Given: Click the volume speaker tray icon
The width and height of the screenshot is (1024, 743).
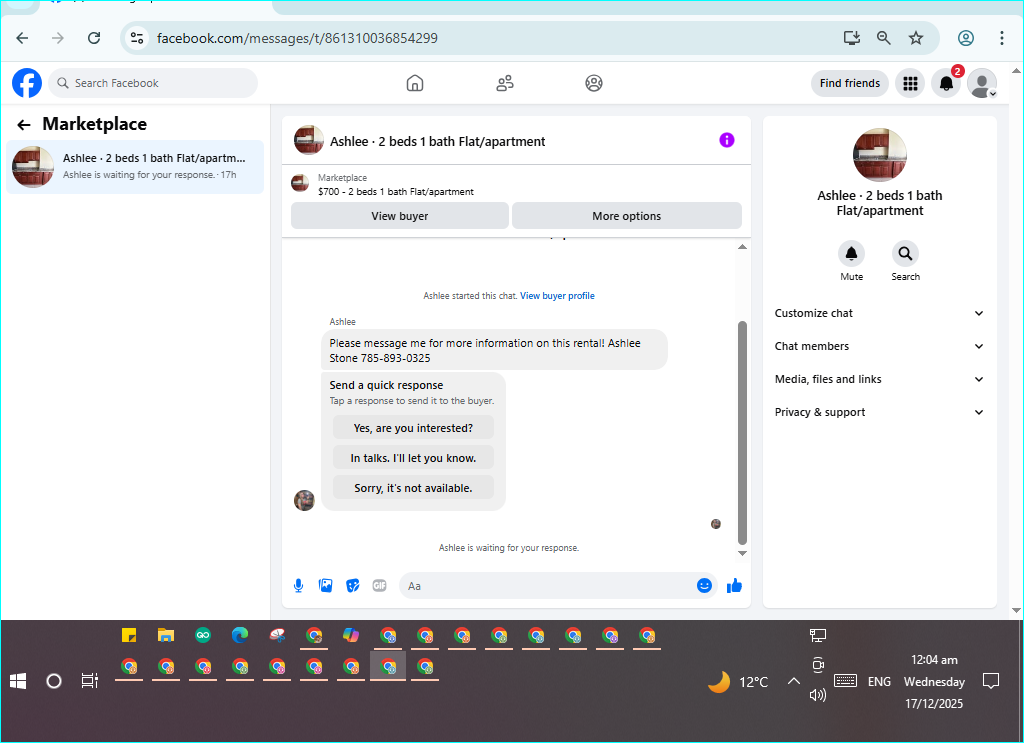Looking at the screenshot, I should coord(817,695).
